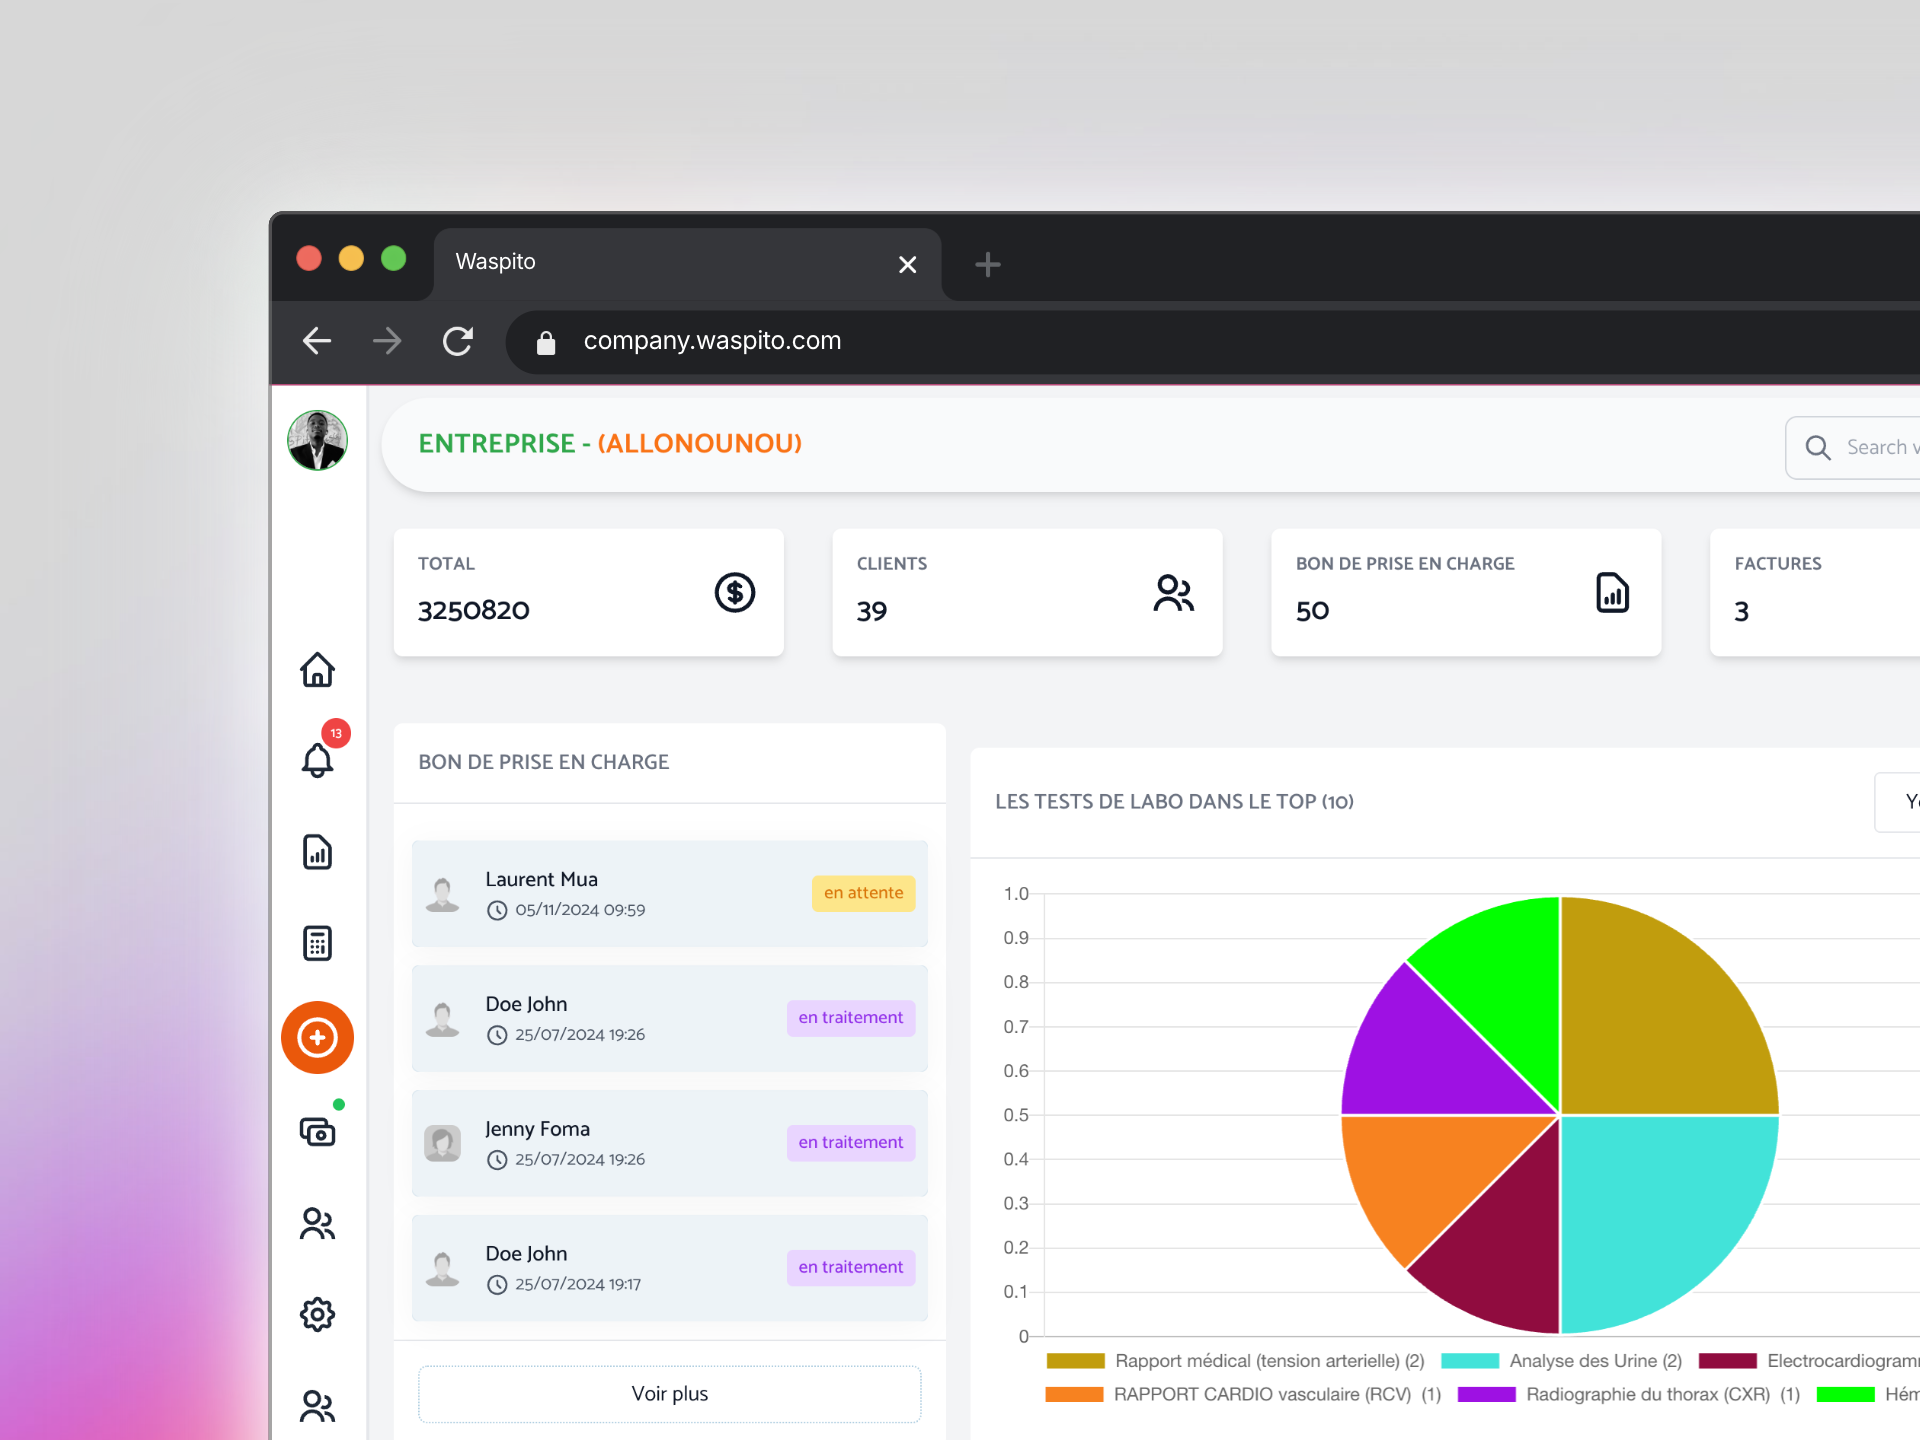Open a new browser tab
1920x1440 pixels.
(987, 264)
